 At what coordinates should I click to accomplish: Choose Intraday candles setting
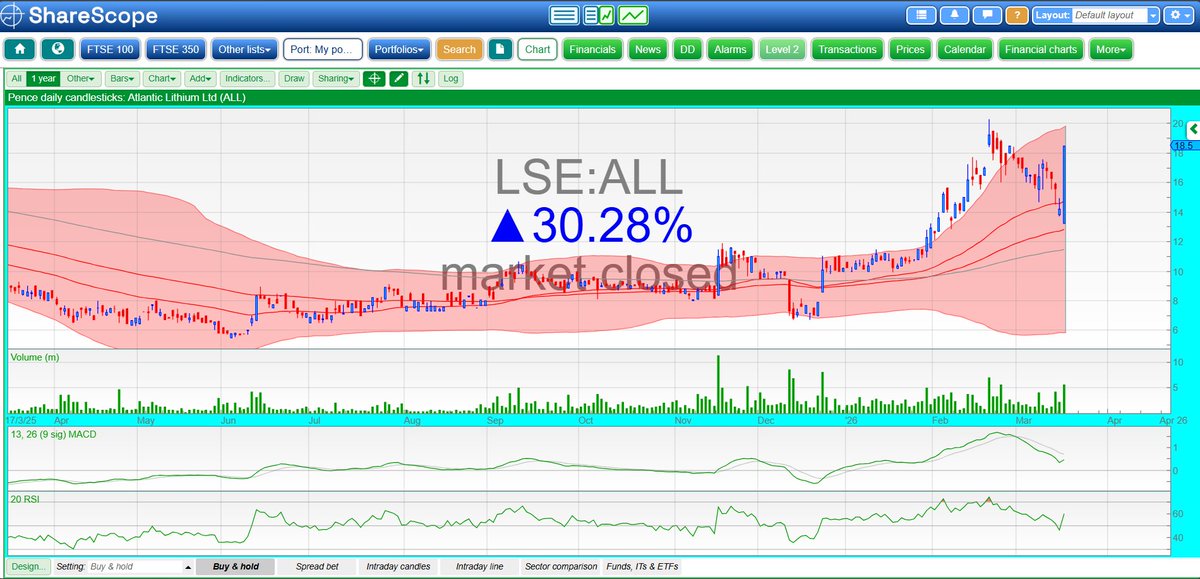(399, 566)
